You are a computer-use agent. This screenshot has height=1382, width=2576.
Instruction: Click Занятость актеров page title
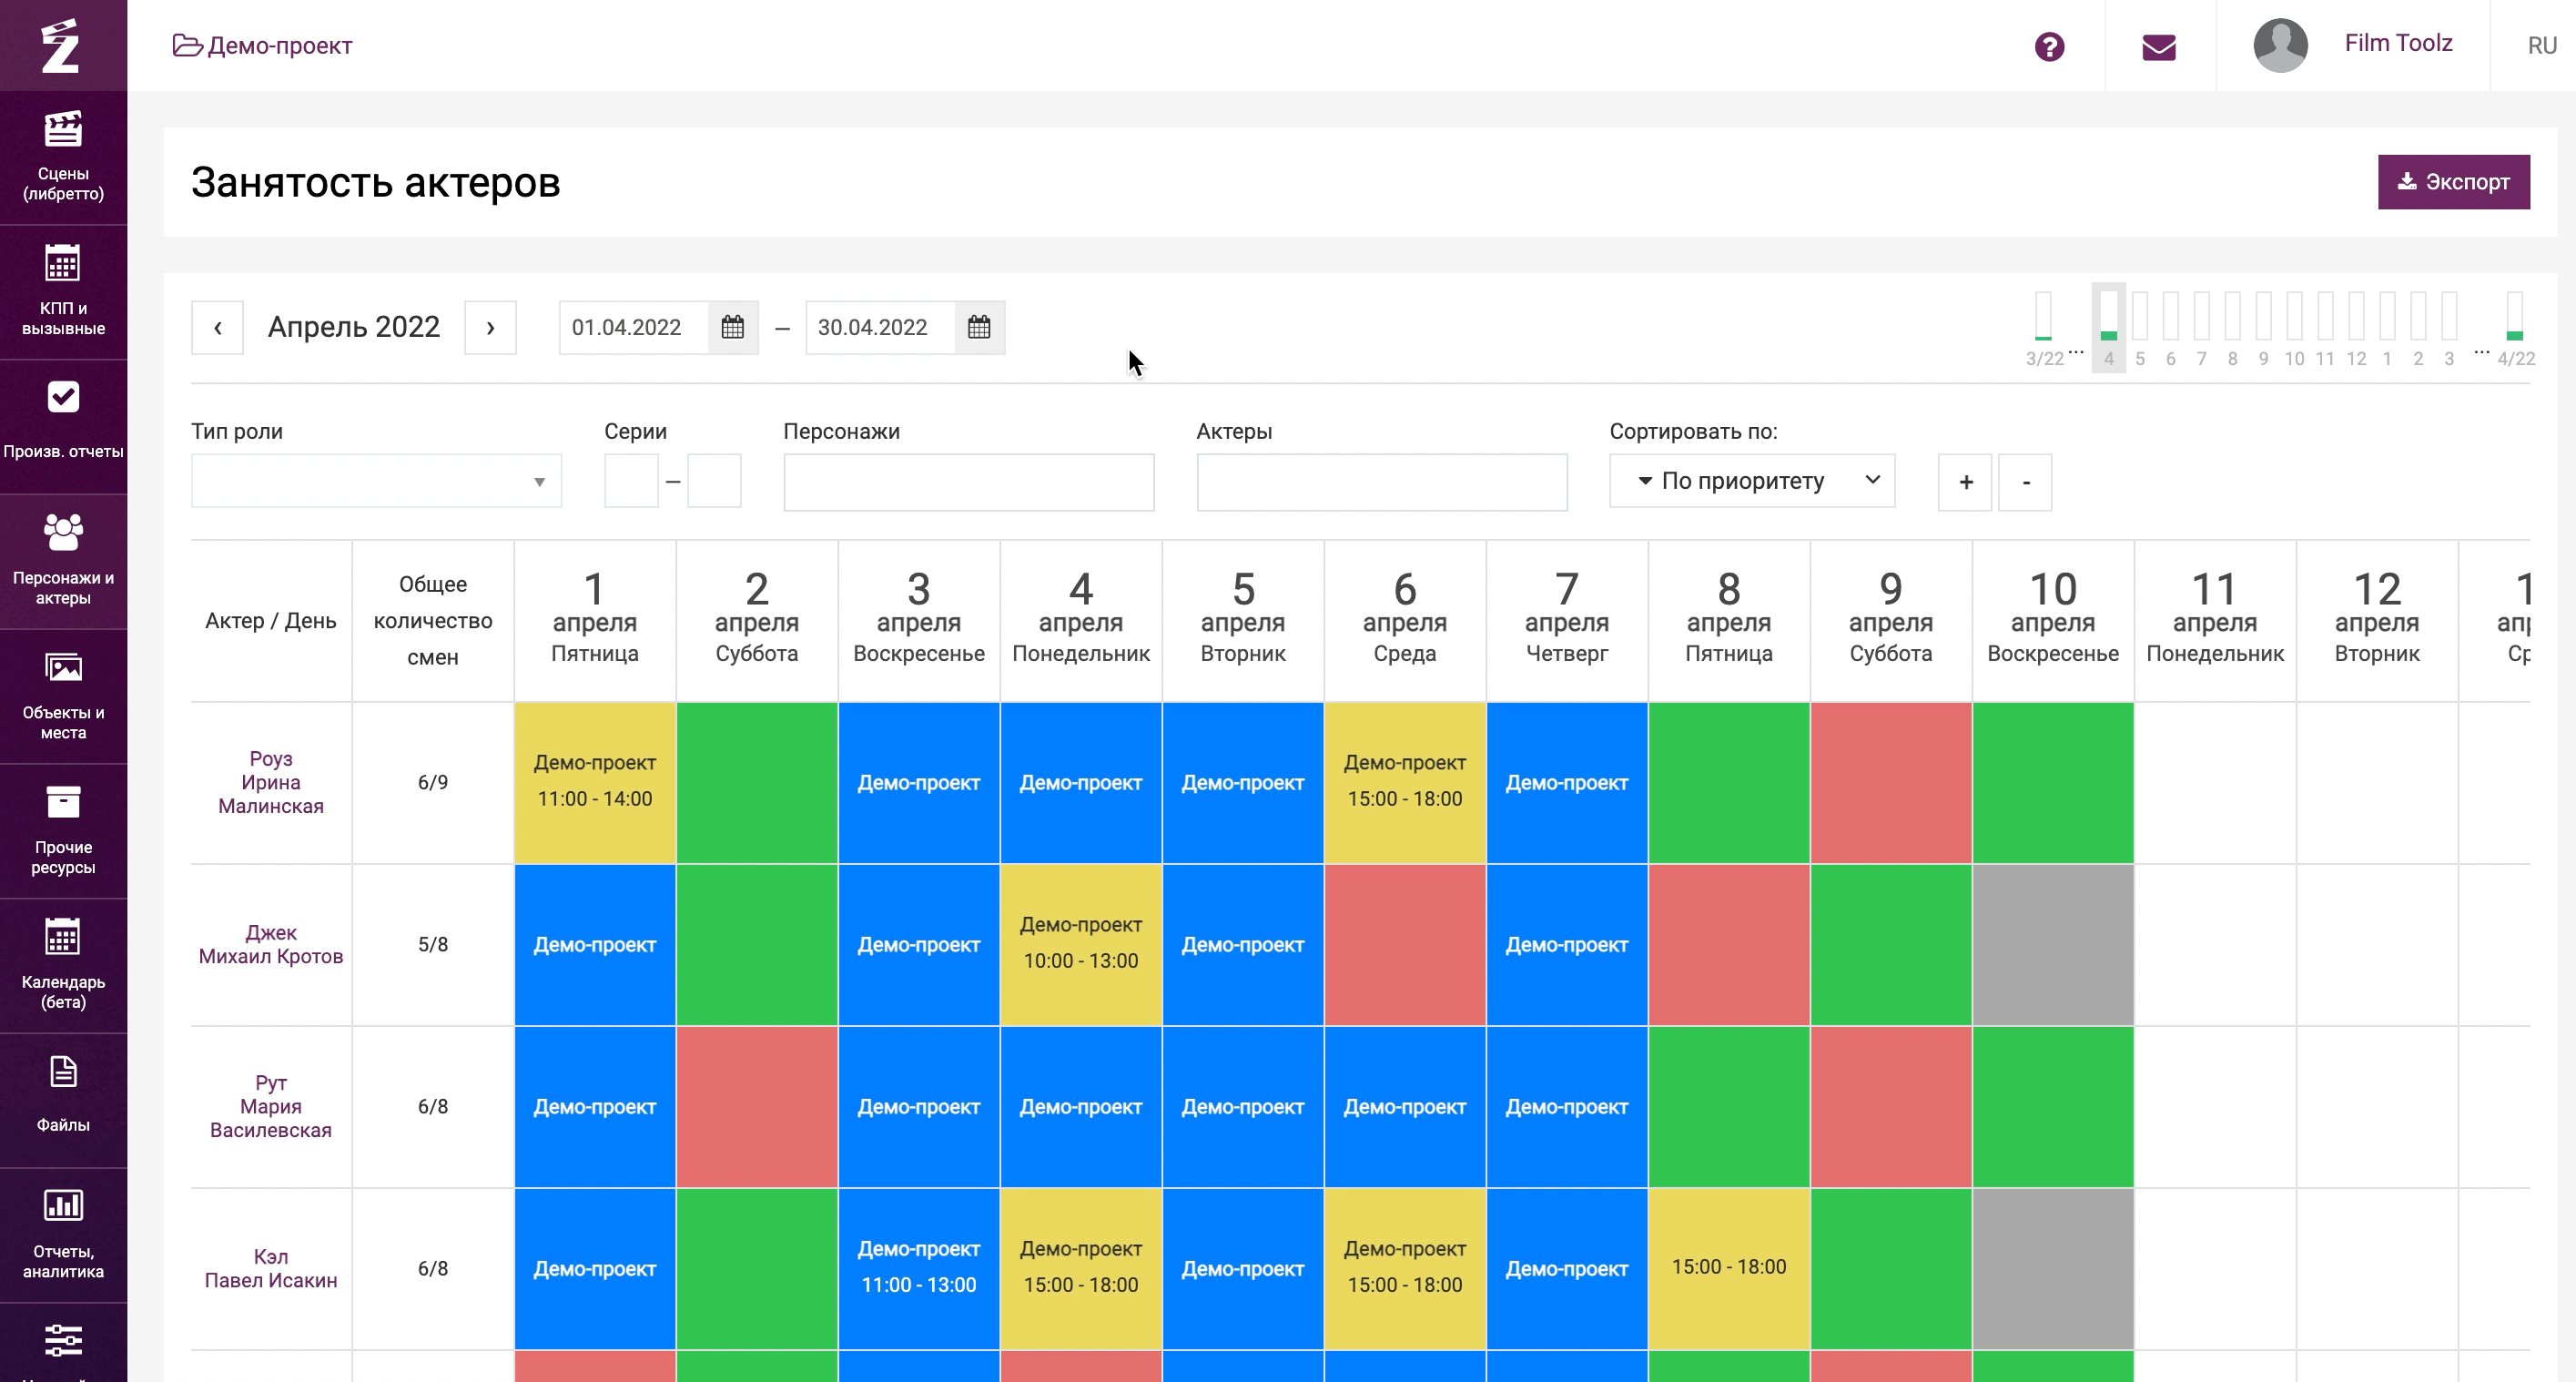click(x=375, y=182)
